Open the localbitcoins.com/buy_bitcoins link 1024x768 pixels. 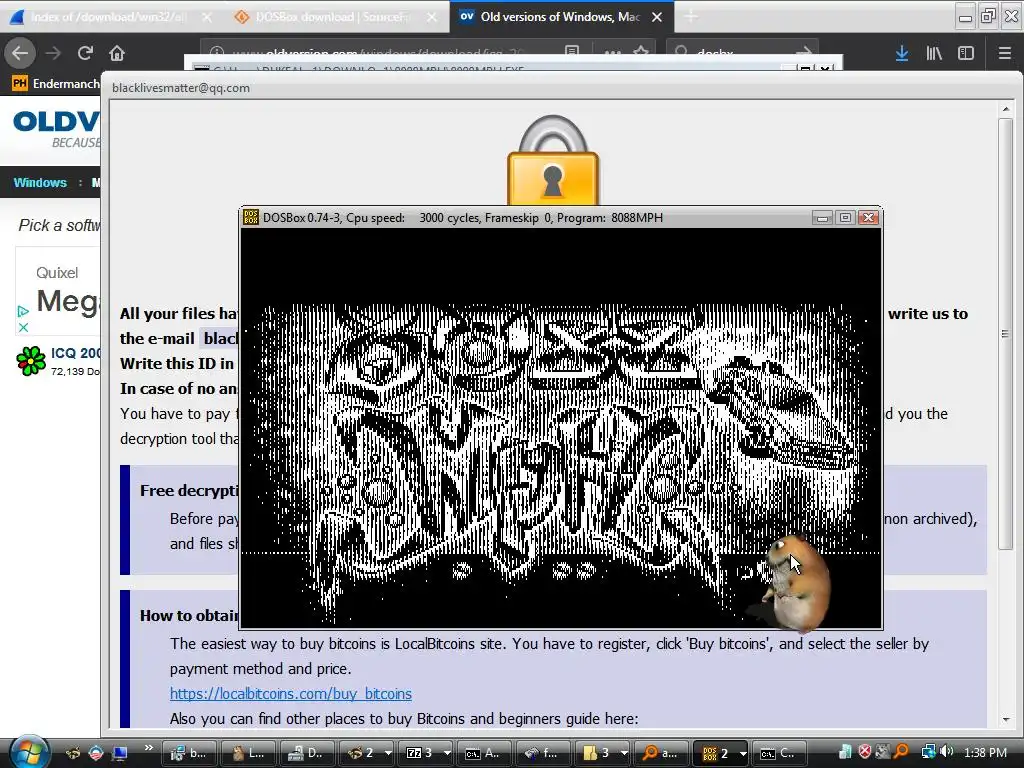pos(291,694)
